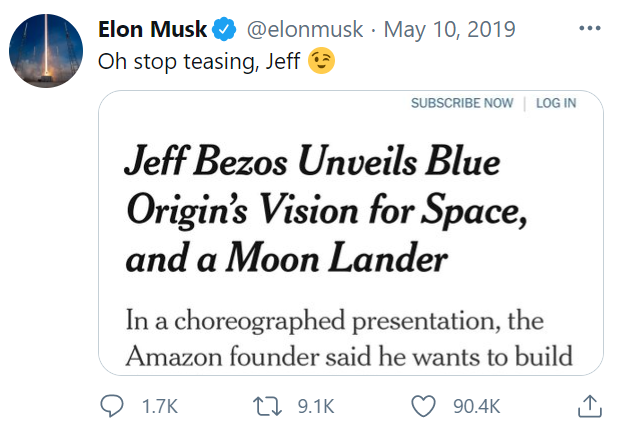The height and width of the screenshot is (429, 618).
Task: Like the tweet with heart icon
Action: (x=423, y=407)
